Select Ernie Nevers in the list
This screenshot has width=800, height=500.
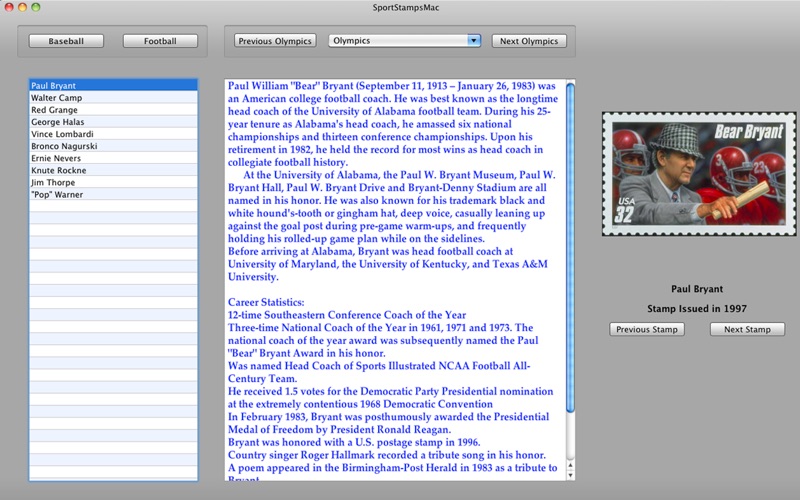click(x=113, y=158)
